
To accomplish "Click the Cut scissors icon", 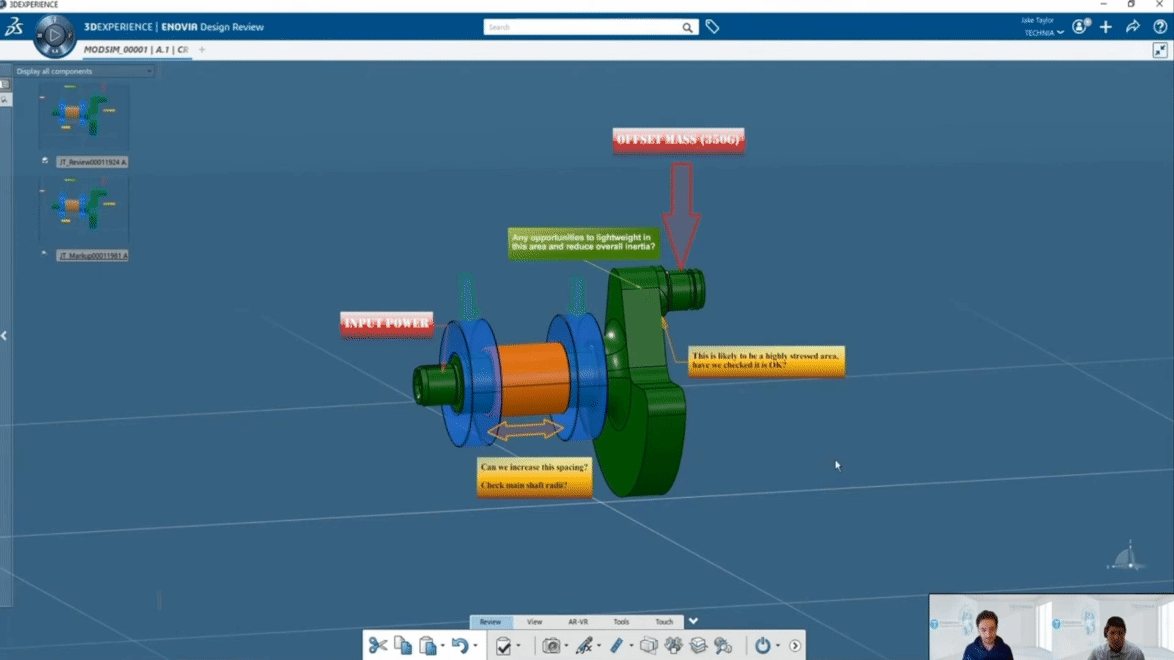I will click(x=377, y=646).
